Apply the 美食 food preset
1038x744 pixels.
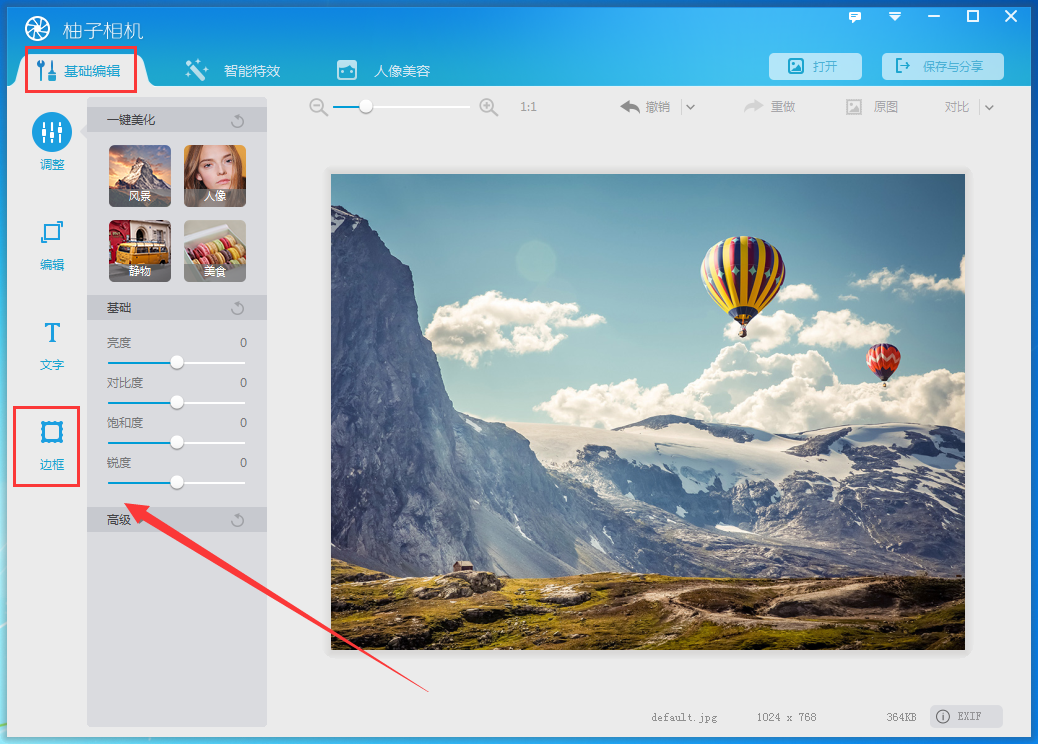(x=215, y=251)
